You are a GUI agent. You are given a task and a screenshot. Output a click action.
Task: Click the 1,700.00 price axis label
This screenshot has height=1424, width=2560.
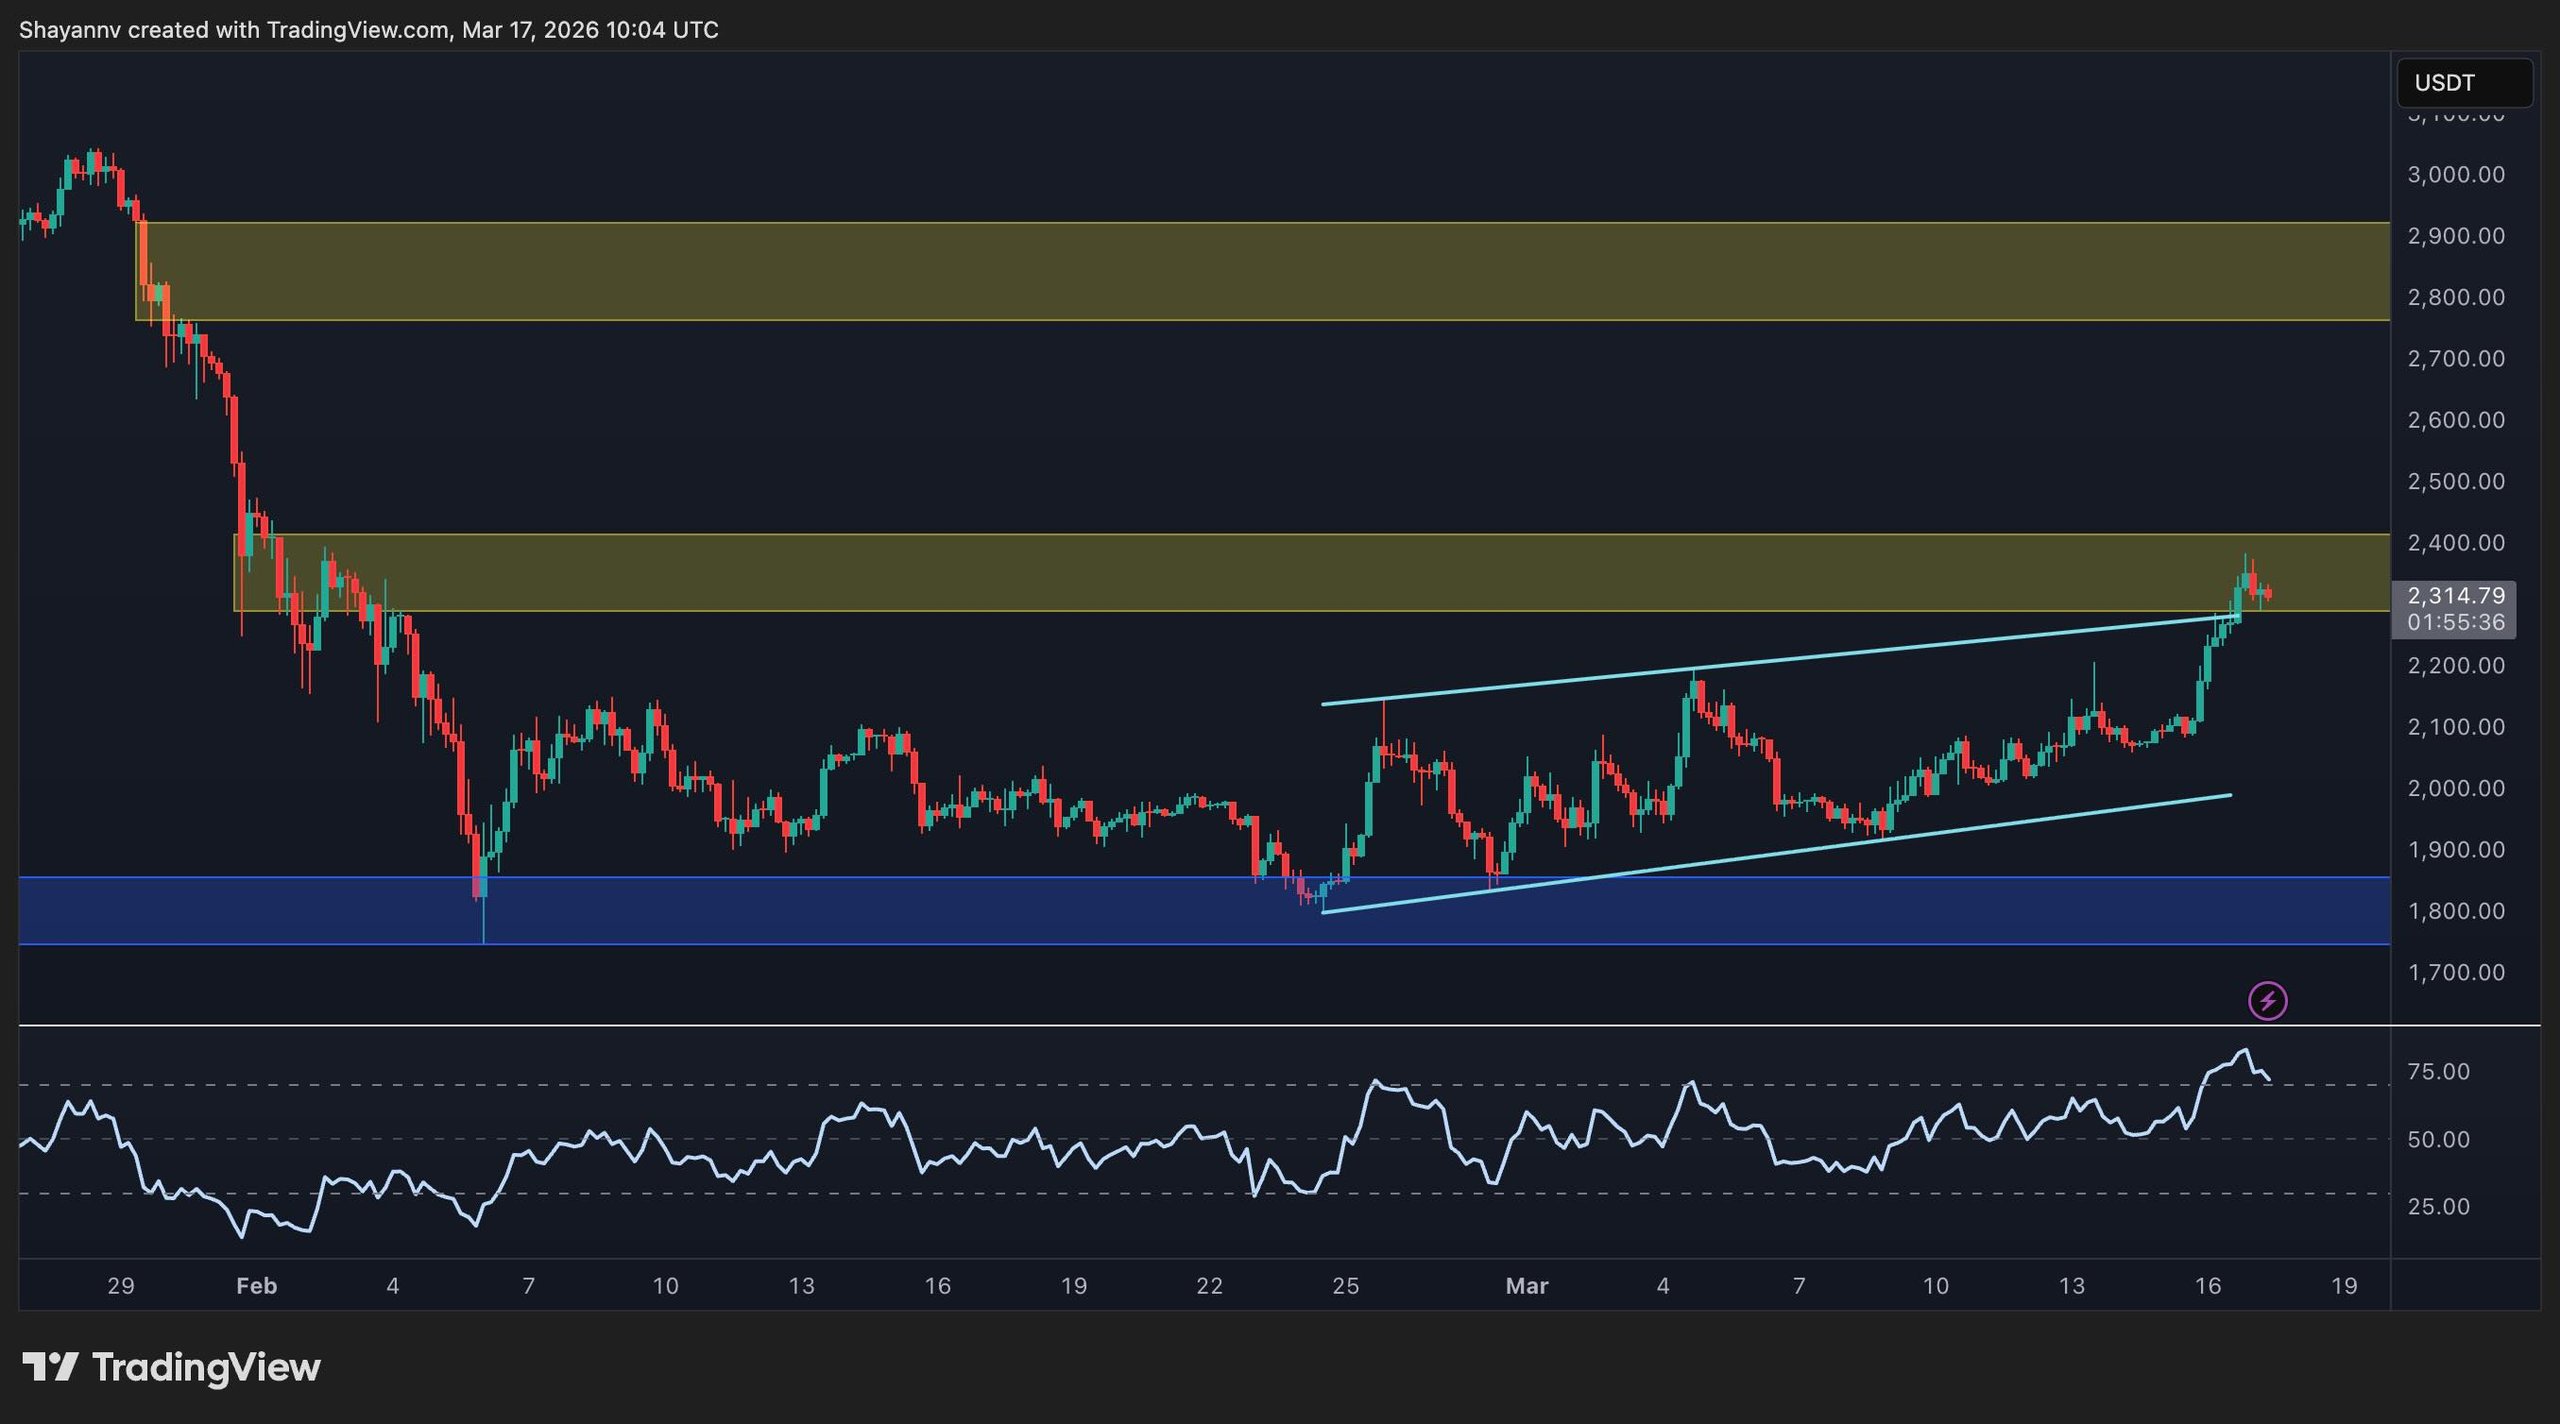click(2455, 972)
